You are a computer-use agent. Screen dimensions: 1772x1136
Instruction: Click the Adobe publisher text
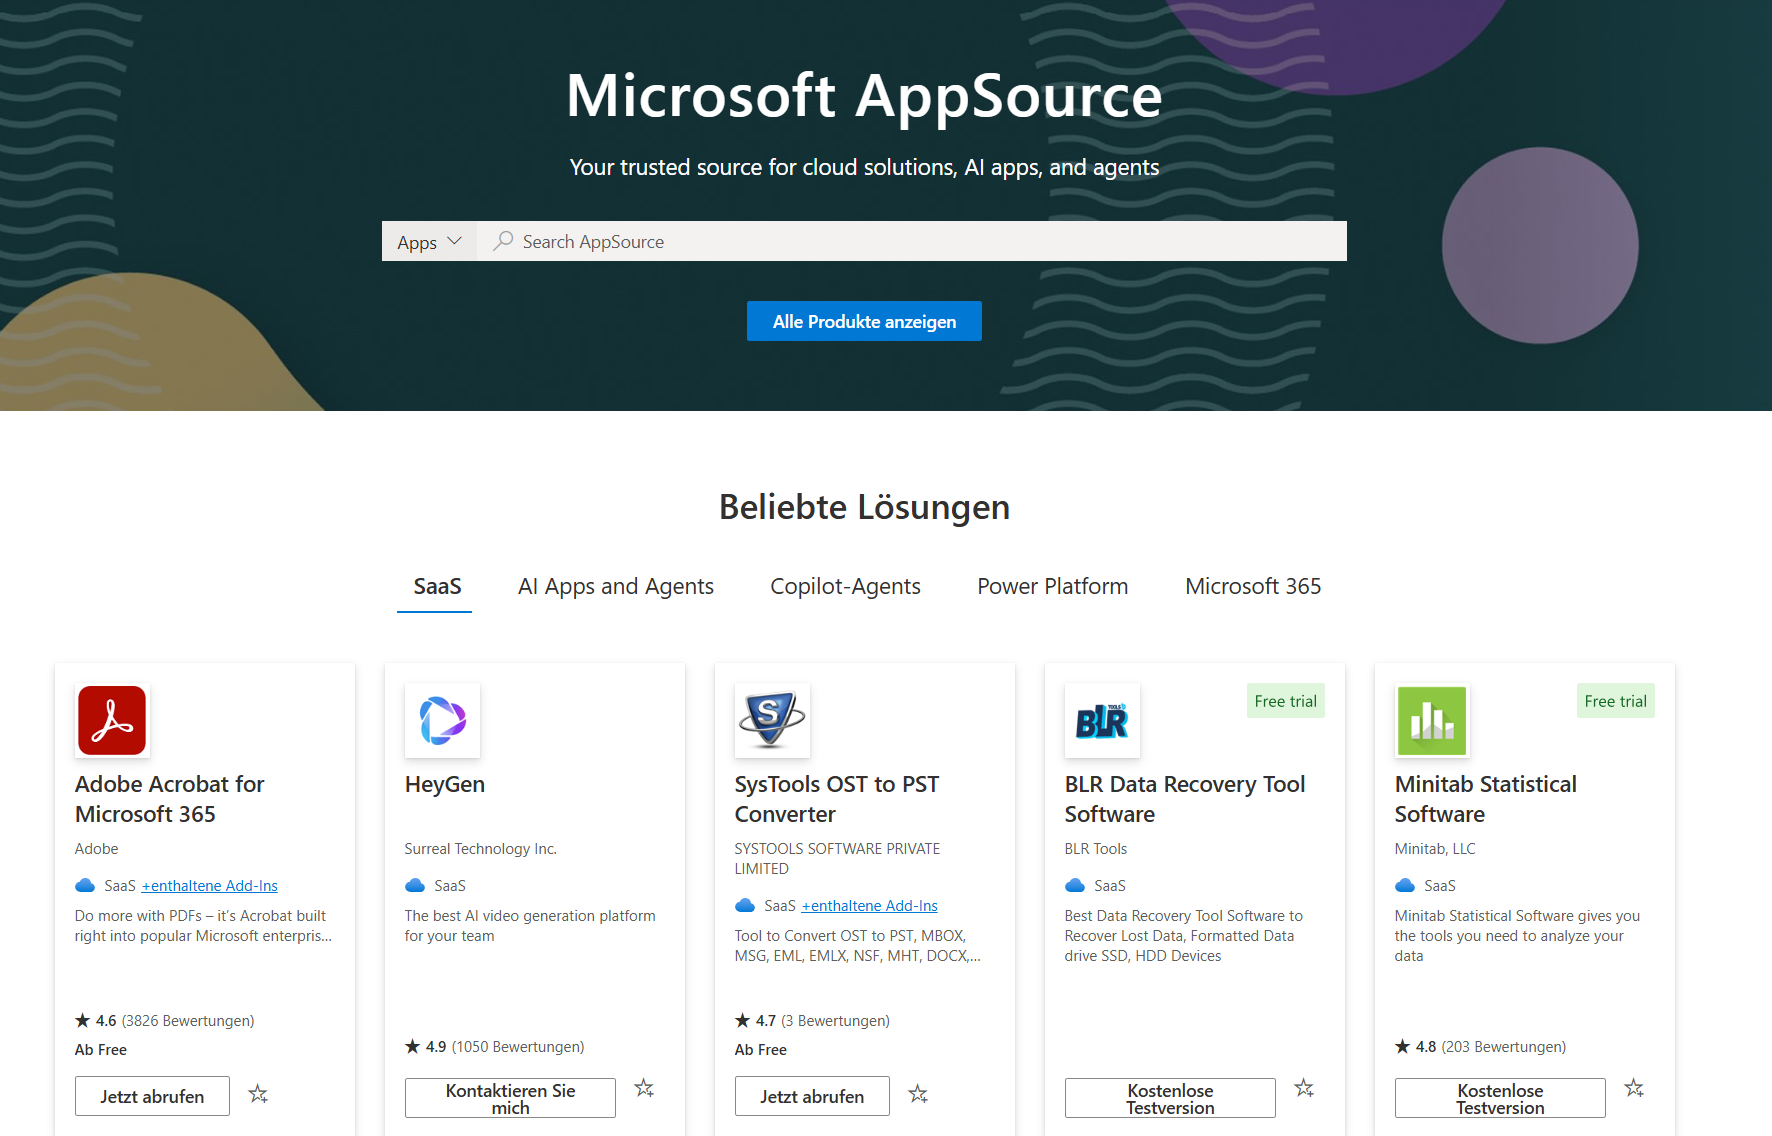coord(97,849)
